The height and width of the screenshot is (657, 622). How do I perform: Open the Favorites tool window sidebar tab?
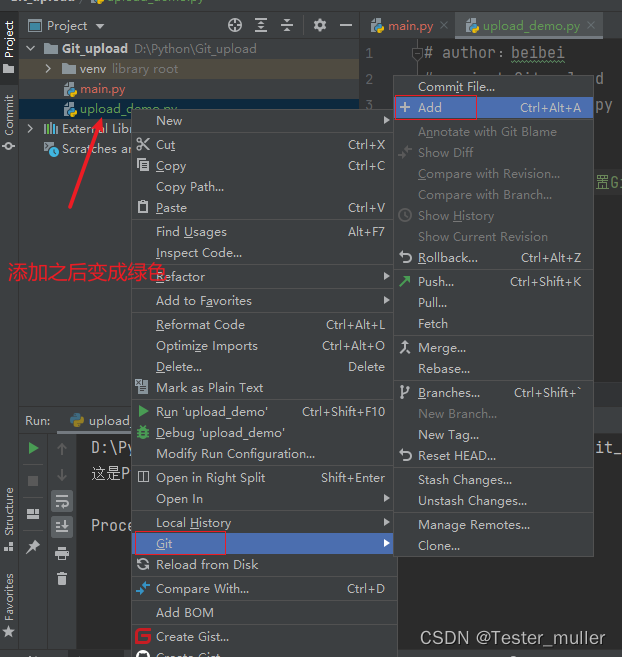[9, 604]
